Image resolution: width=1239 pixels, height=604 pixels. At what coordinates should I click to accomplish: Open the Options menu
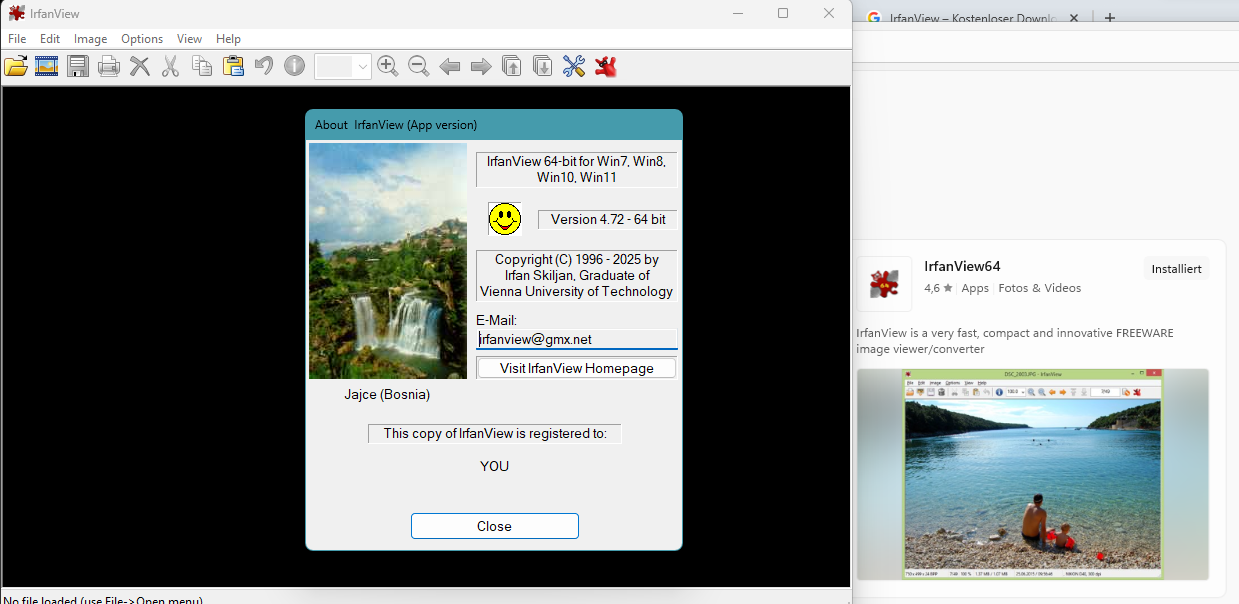(142, 39)
